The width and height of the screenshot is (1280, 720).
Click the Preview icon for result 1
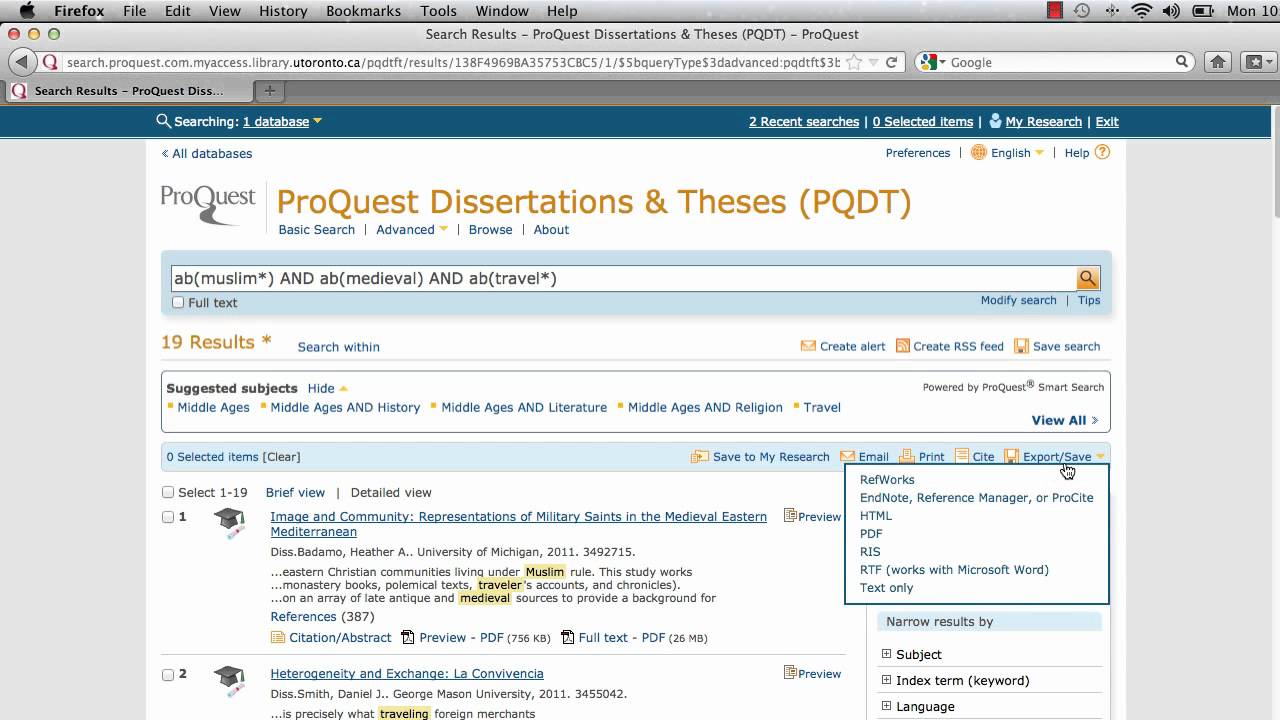click(790, 516)
